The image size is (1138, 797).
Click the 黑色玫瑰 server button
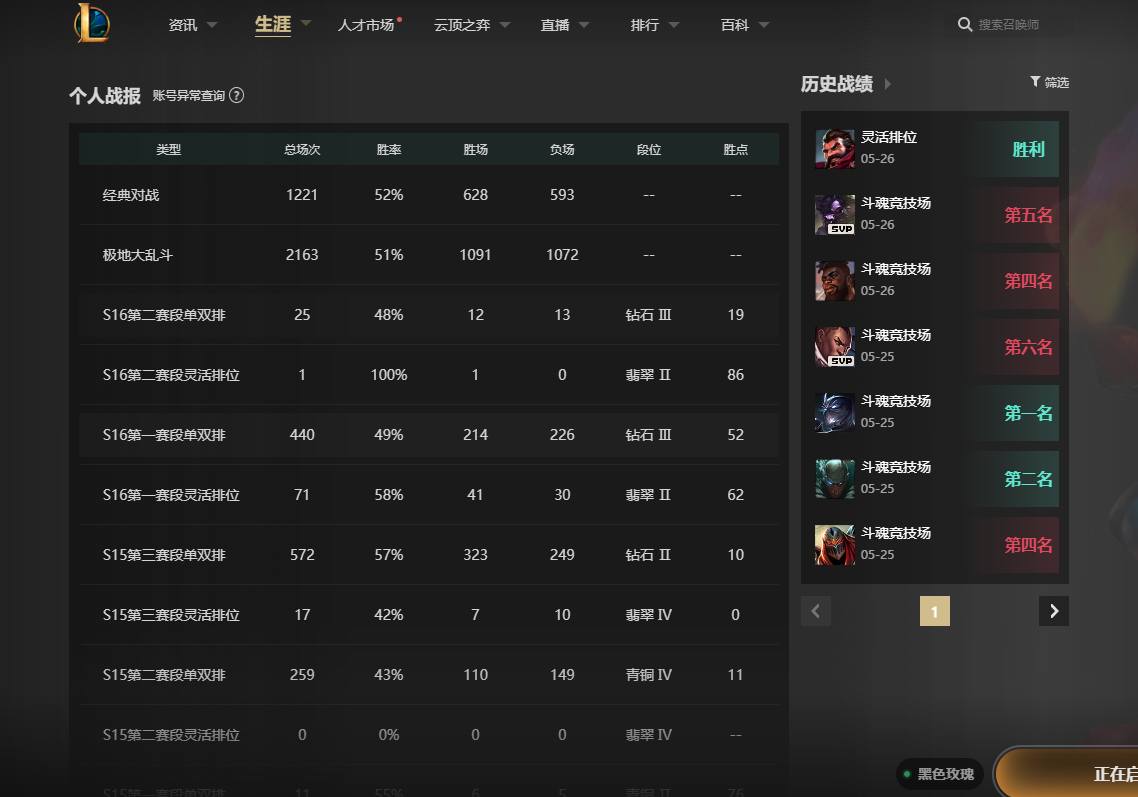[x=940, y=774]
